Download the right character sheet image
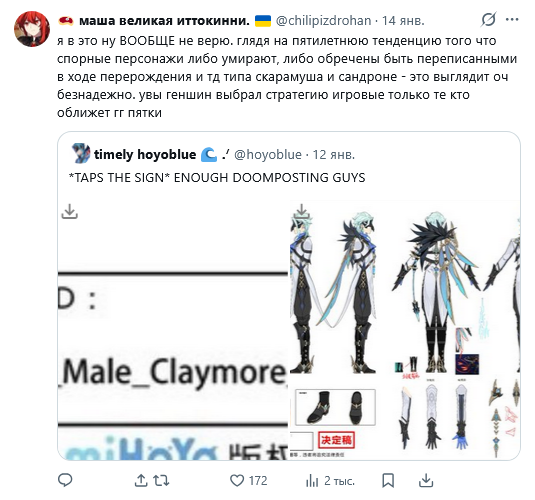This screenshot has width=535, height=500. 302,211
